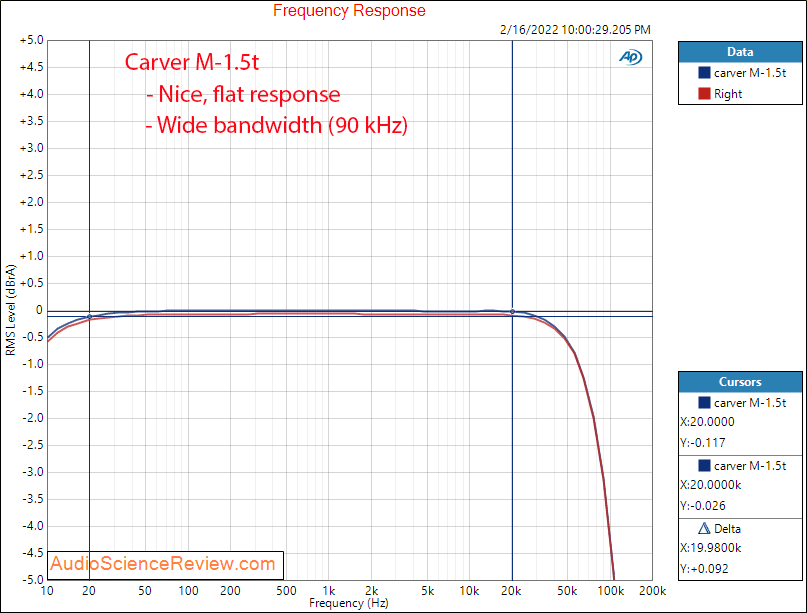This screenshot has width=807, height=613.
Task: Click the Frequency Response title
Action: pos(349,10)
